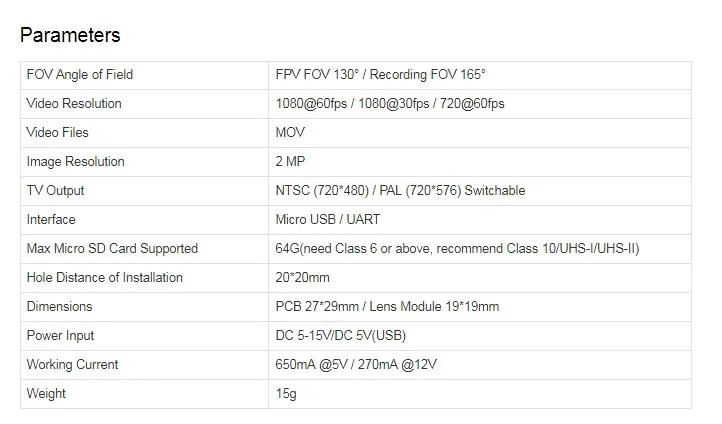Click the NTSC / PAL Switchable value
Image resolution: width=722 pixels, height=424 pixels.
[x=400, y=191]
